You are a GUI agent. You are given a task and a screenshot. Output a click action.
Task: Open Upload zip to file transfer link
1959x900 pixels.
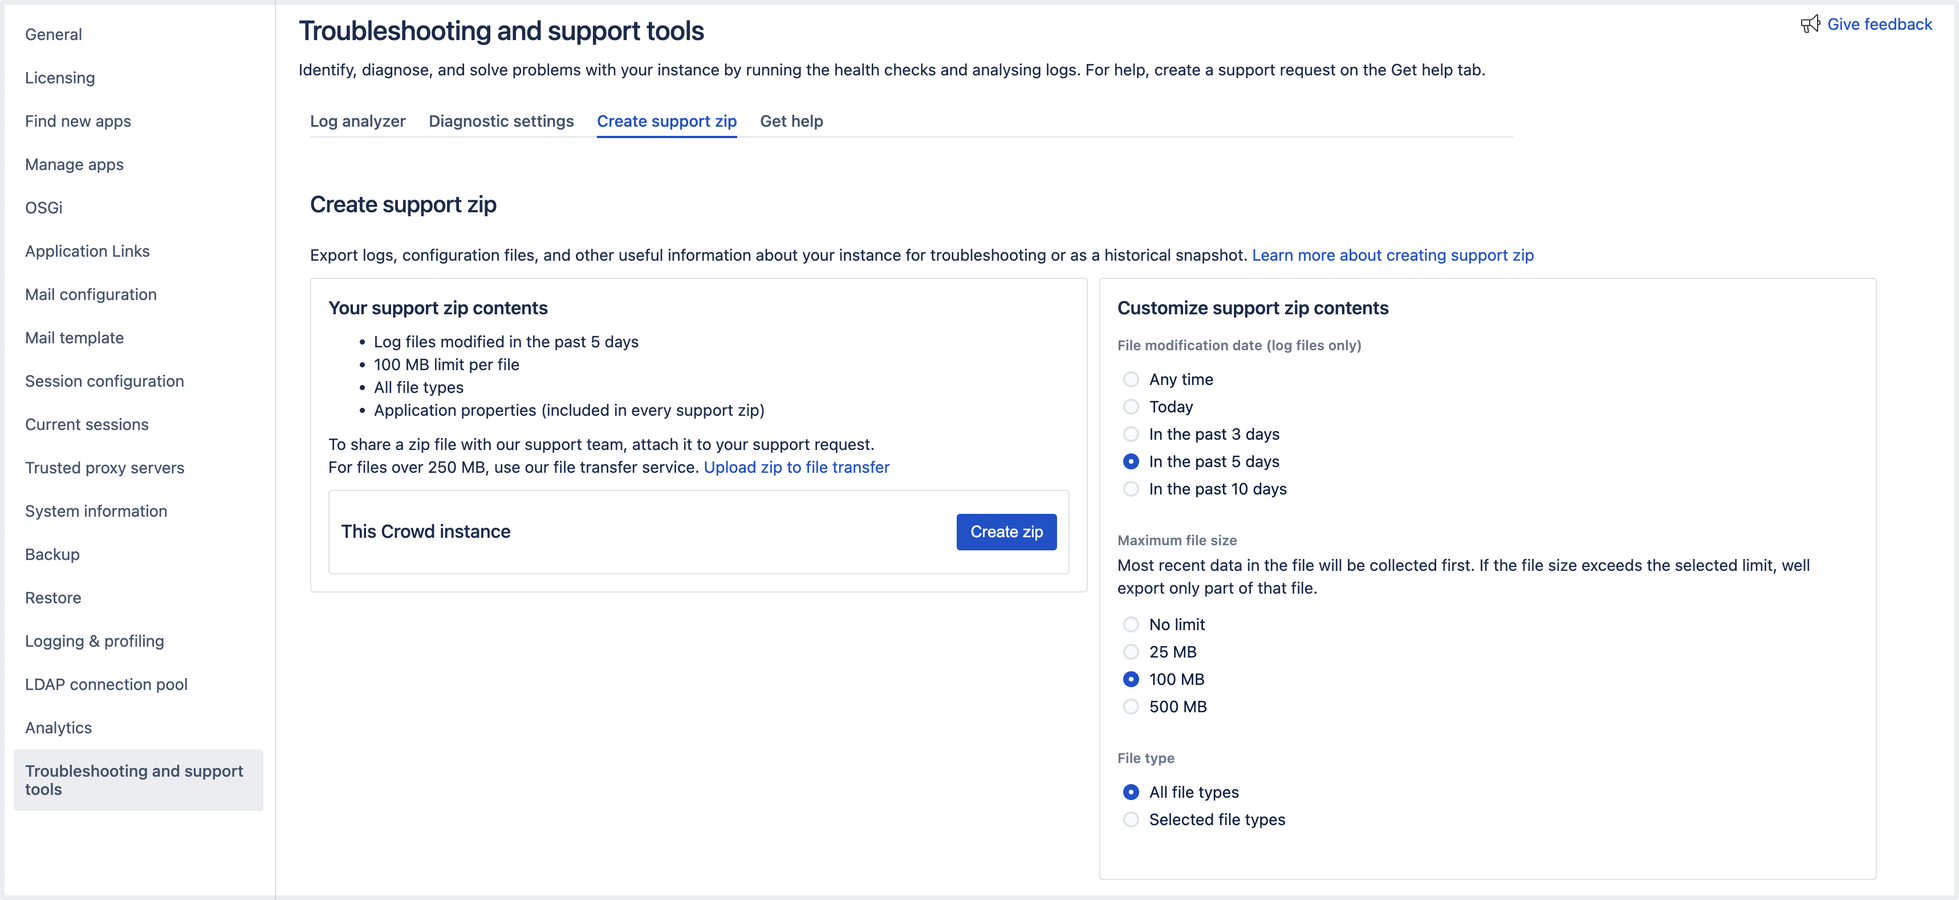tap(796, 467)
